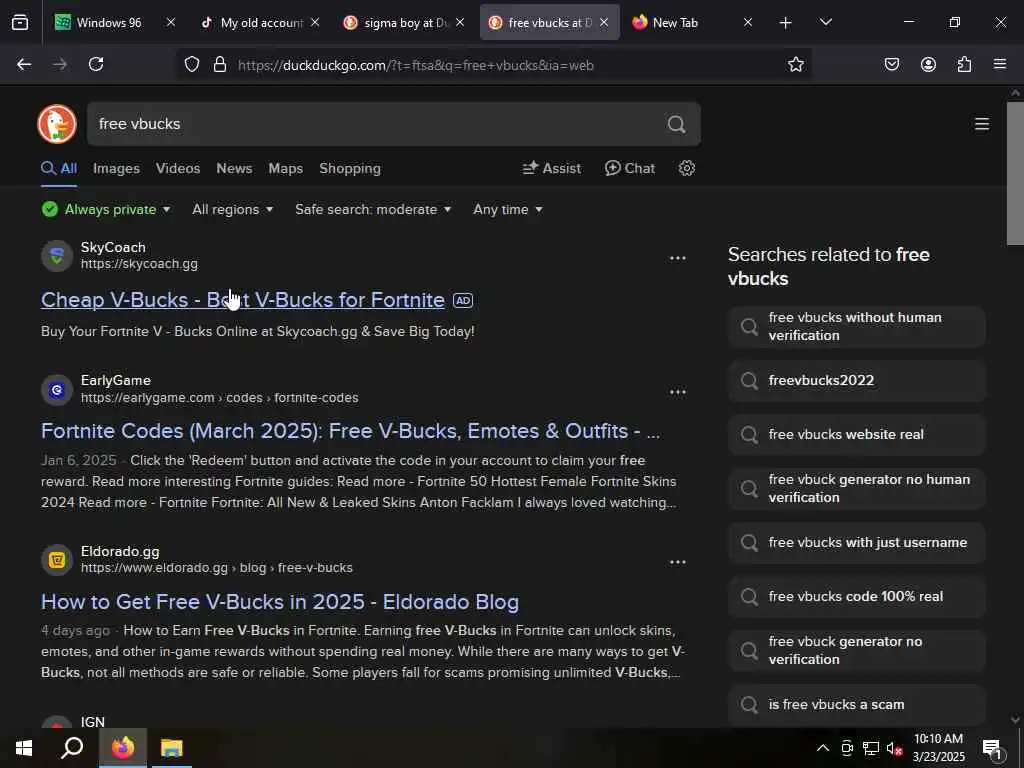This screenshot has height=768, width=1024.
Task: Open the Assist feature
Action: (x=552, y=168)
